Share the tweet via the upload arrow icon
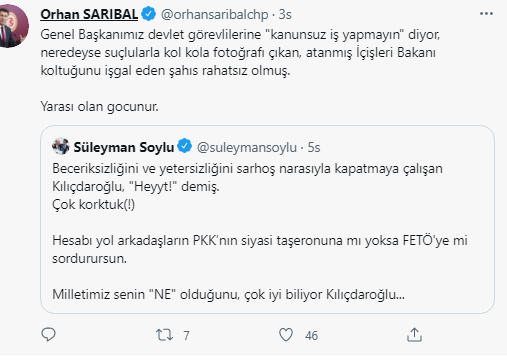The image size is (507, 362). (x=414, y=335)
